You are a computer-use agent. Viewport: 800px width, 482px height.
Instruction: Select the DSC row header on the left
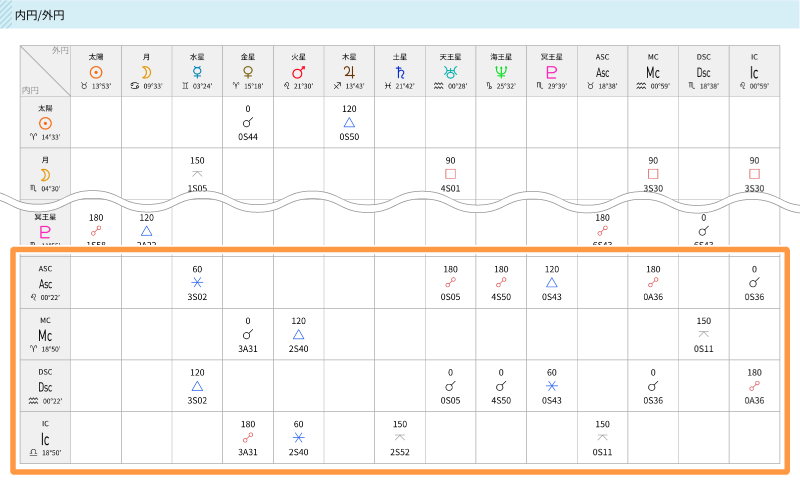[45, 386]
